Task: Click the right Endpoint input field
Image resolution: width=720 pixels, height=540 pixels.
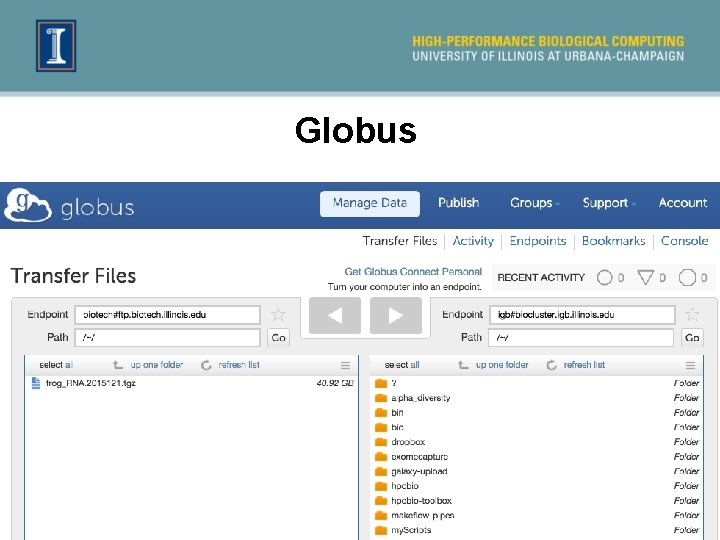Action: click(x=582, y=315)
